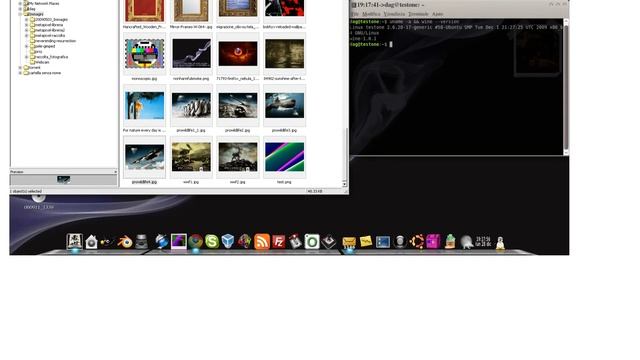Click the terminal window vertical scrollbar
Image resolution: width=640 pixels, height=360 pixels.
566,87
